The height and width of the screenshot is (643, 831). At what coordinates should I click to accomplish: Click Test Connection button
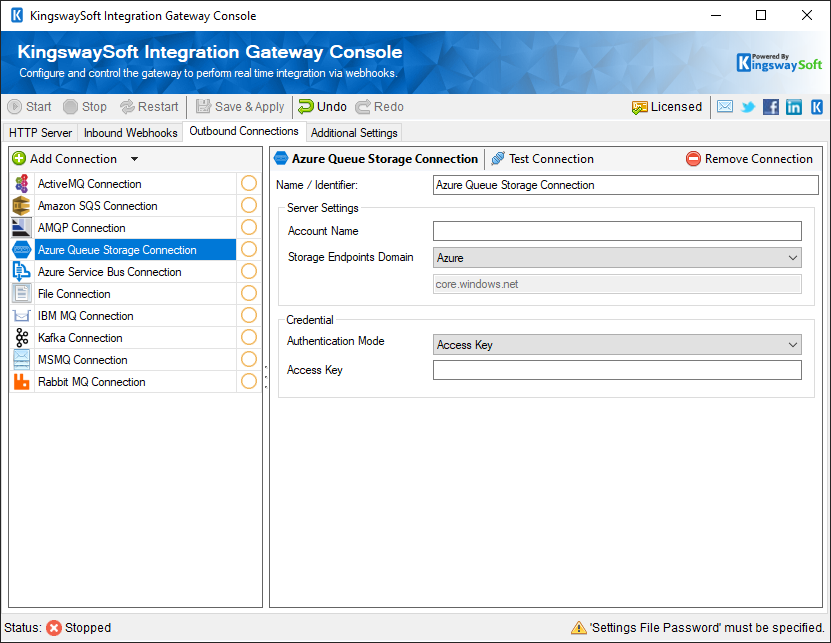[x=542, y=158]
